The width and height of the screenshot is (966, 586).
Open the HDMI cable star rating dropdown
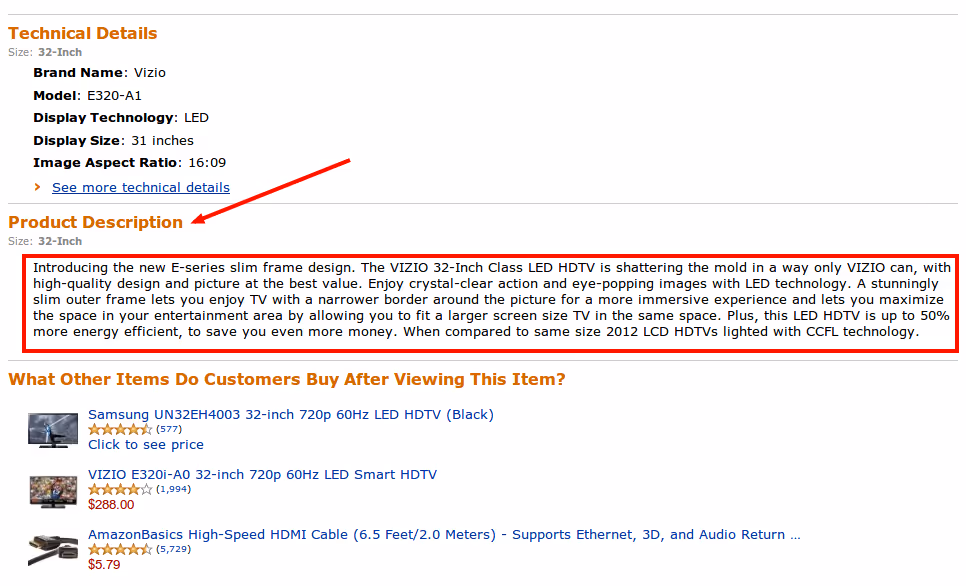pos(120,549)
